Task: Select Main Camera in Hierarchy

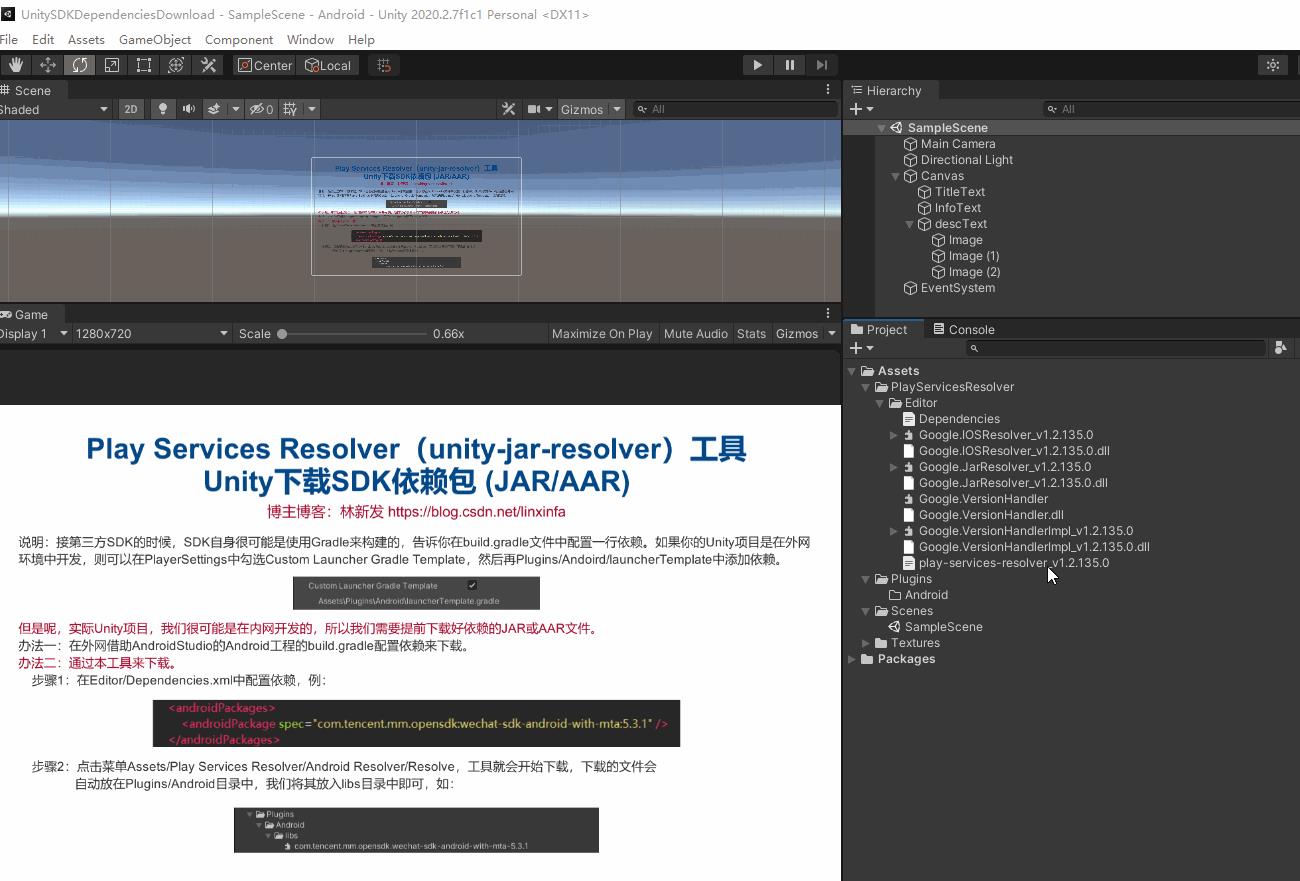Action: coord(958,144)
